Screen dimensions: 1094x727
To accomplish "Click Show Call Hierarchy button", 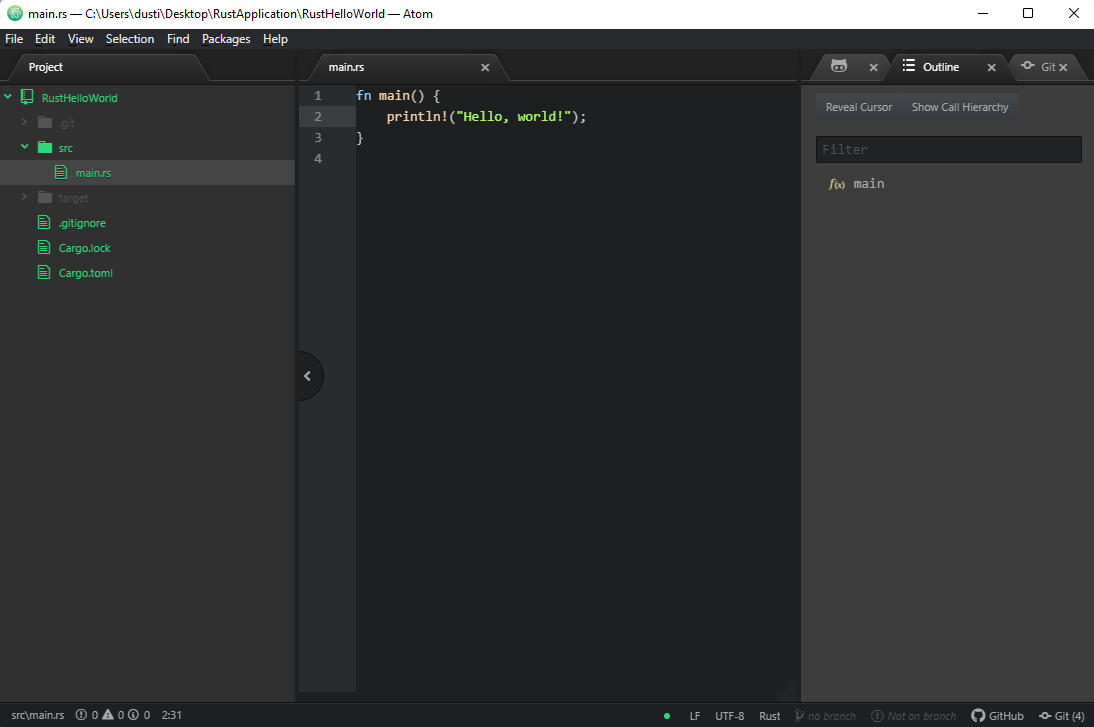I will pos(960,107).
